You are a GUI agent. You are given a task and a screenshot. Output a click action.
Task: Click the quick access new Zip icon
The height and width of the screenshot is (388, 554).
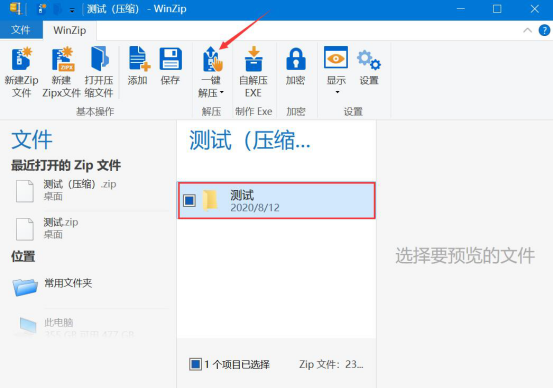42,8
